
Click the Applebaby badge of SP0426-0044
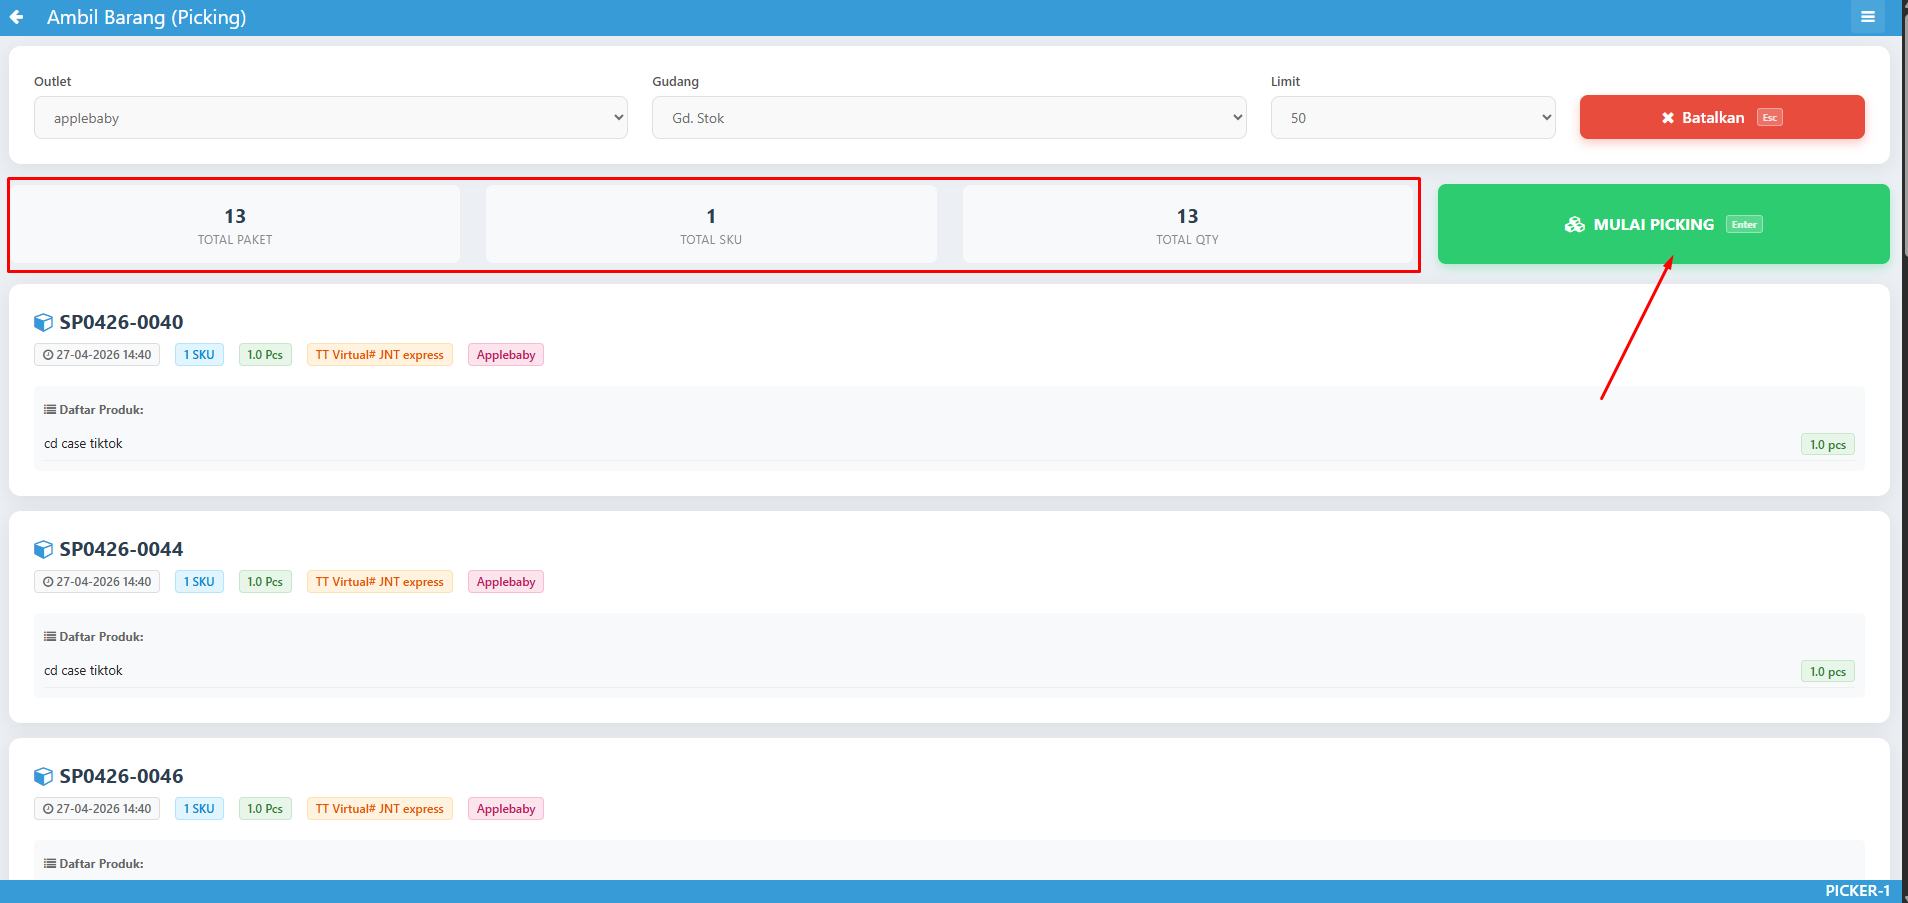tap(506, 582)
